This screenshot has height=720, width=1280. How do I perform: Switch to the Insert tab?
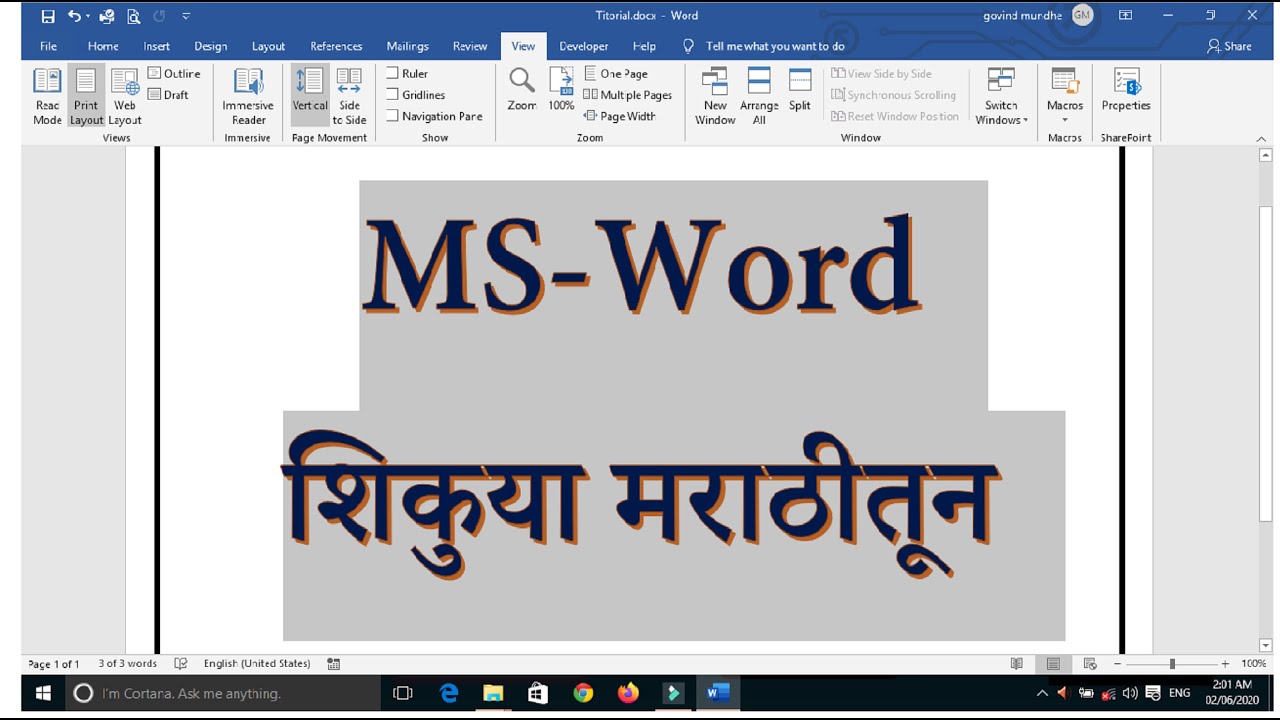(x=156, y=46)
